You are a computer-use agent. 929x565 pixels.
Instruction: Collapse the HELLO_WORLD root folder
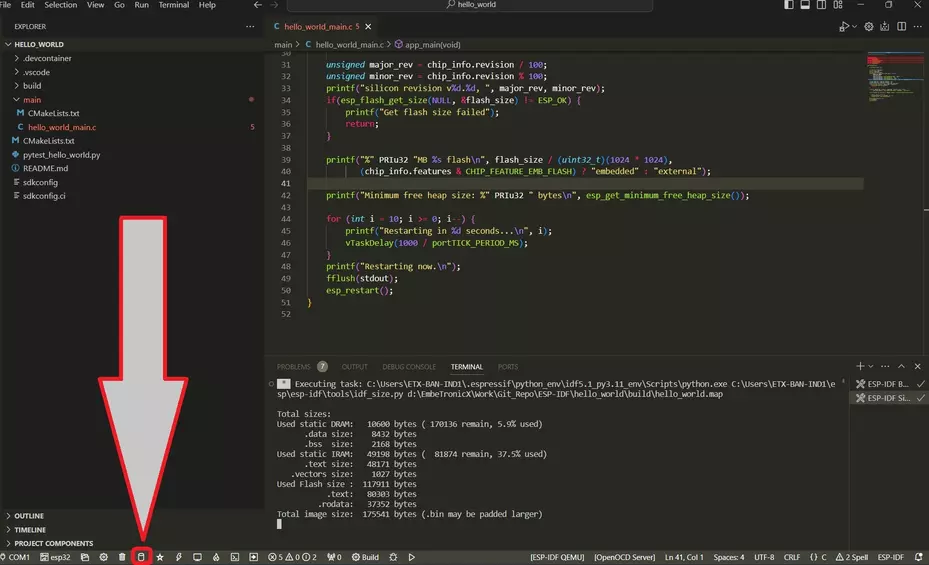pos(39,44)
